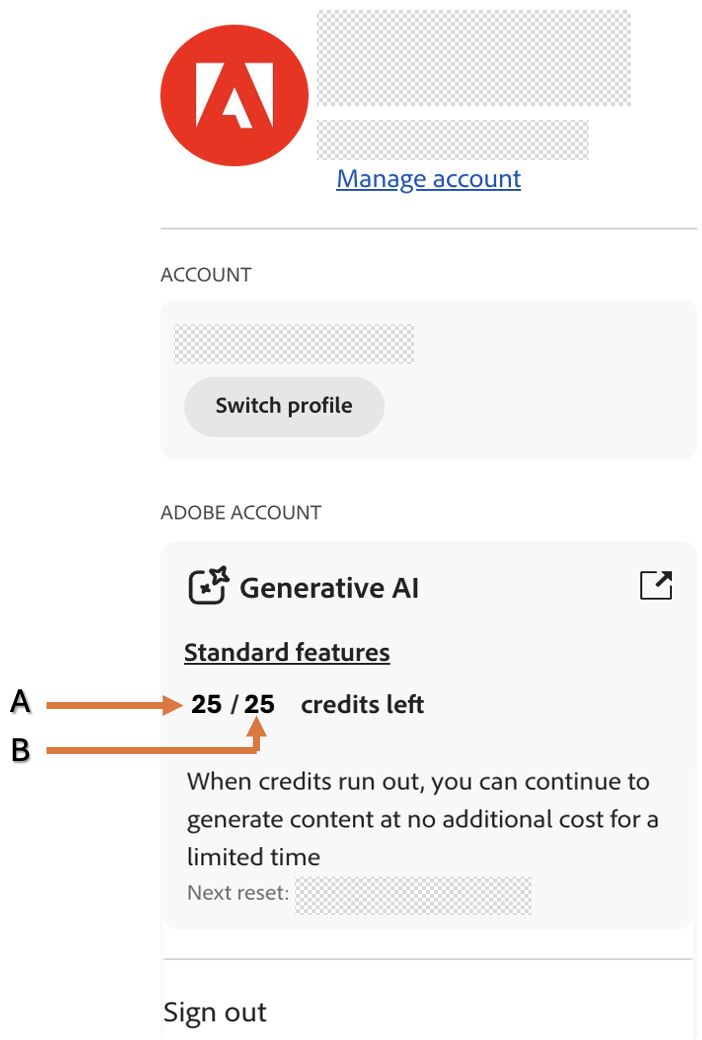Click the total credits number after the slash
Image resolution: width=702 pixels, height=1040 pixels.
[x=260, y=705]
